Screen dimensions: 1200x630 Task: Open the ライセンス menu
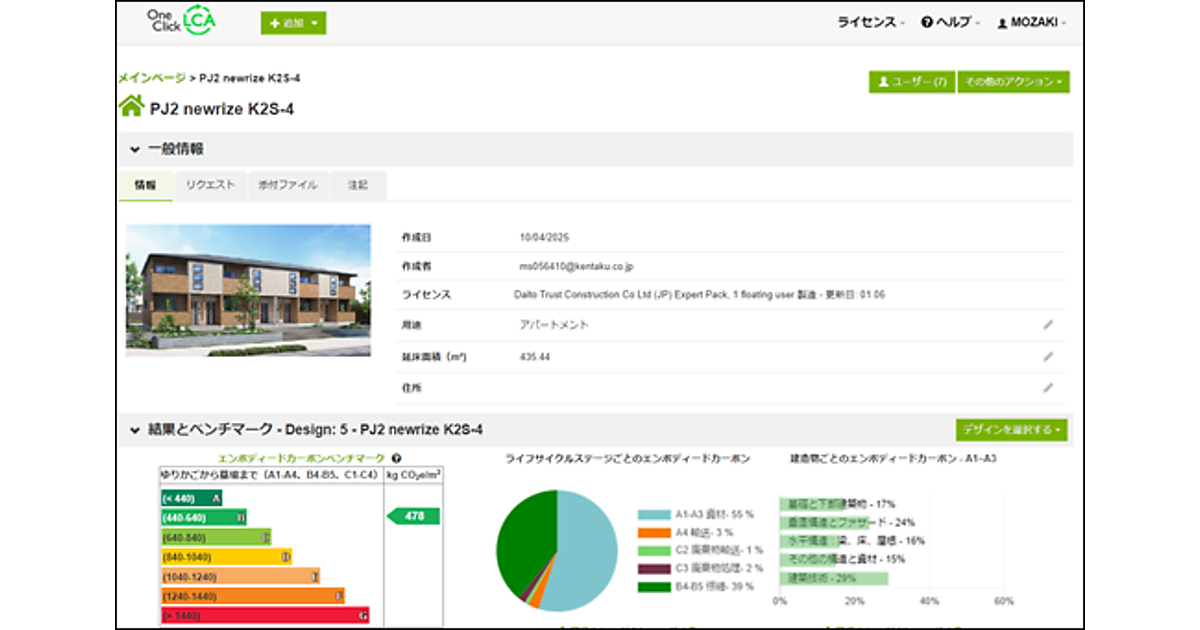[x=871, y=22]
